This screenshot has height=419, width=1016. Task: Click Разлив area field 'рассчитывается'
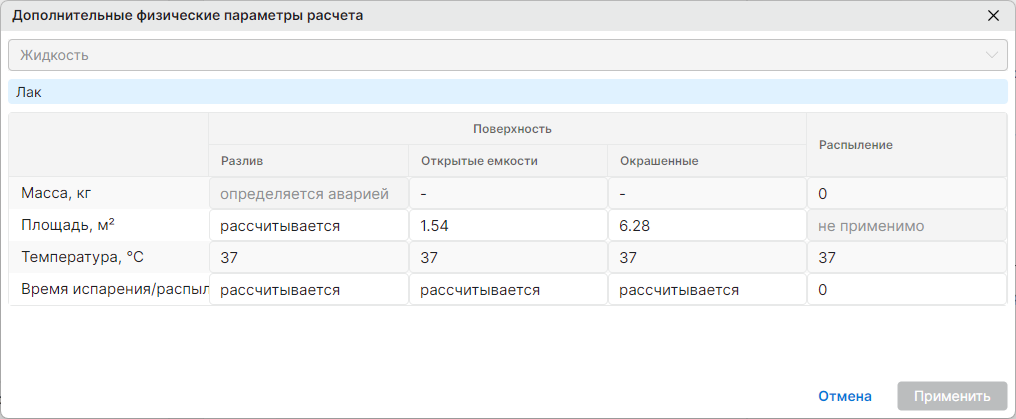coord(308,225)
